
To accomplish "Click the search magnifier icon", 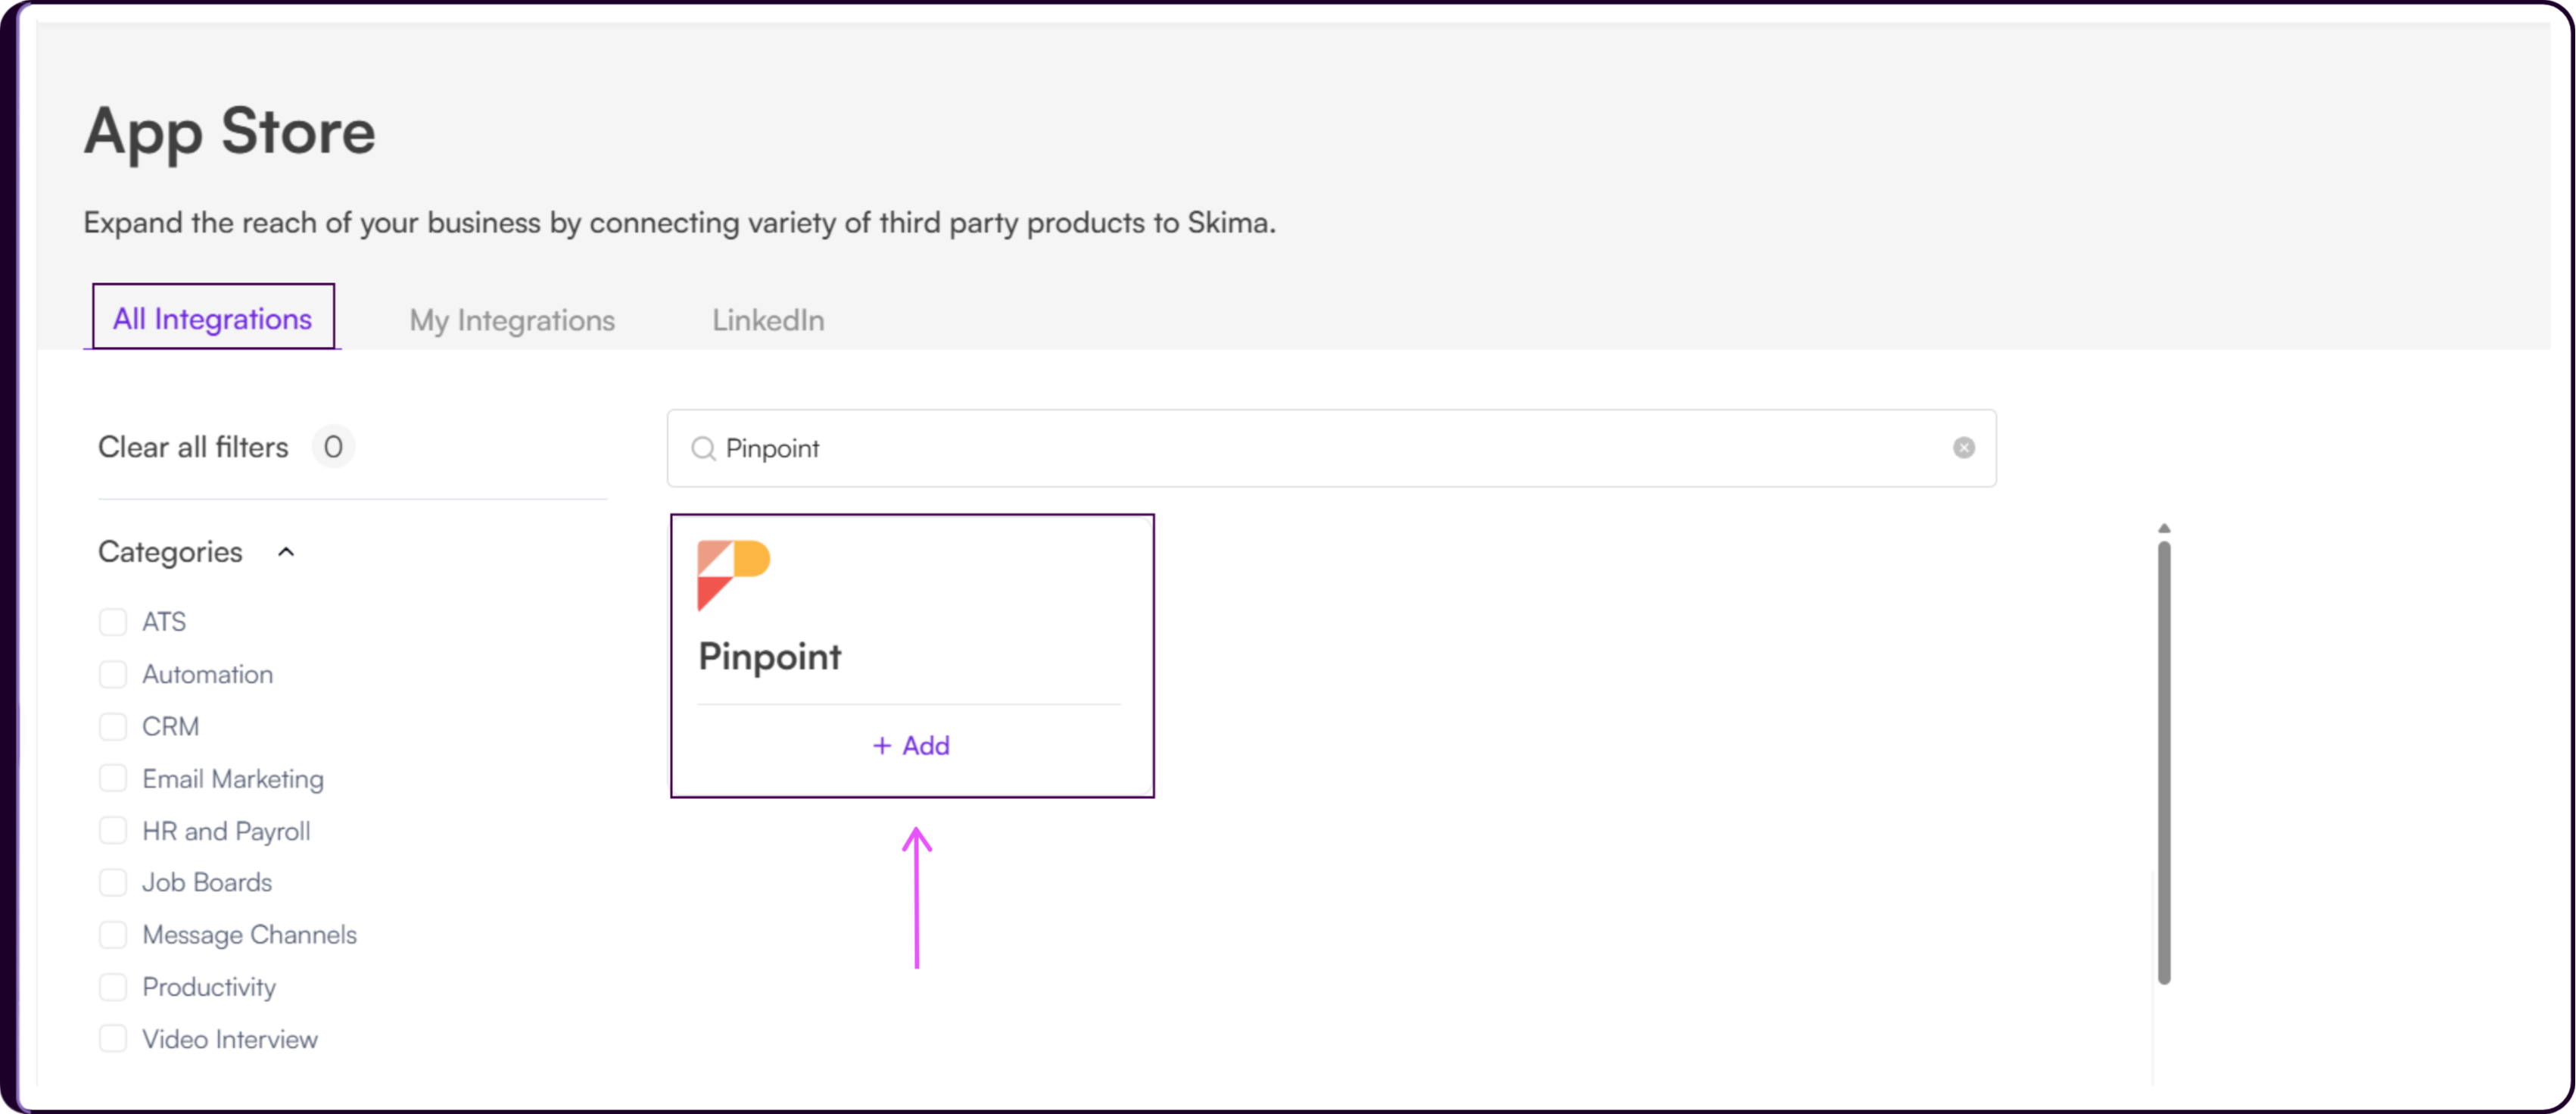I will tap(704, 449).
